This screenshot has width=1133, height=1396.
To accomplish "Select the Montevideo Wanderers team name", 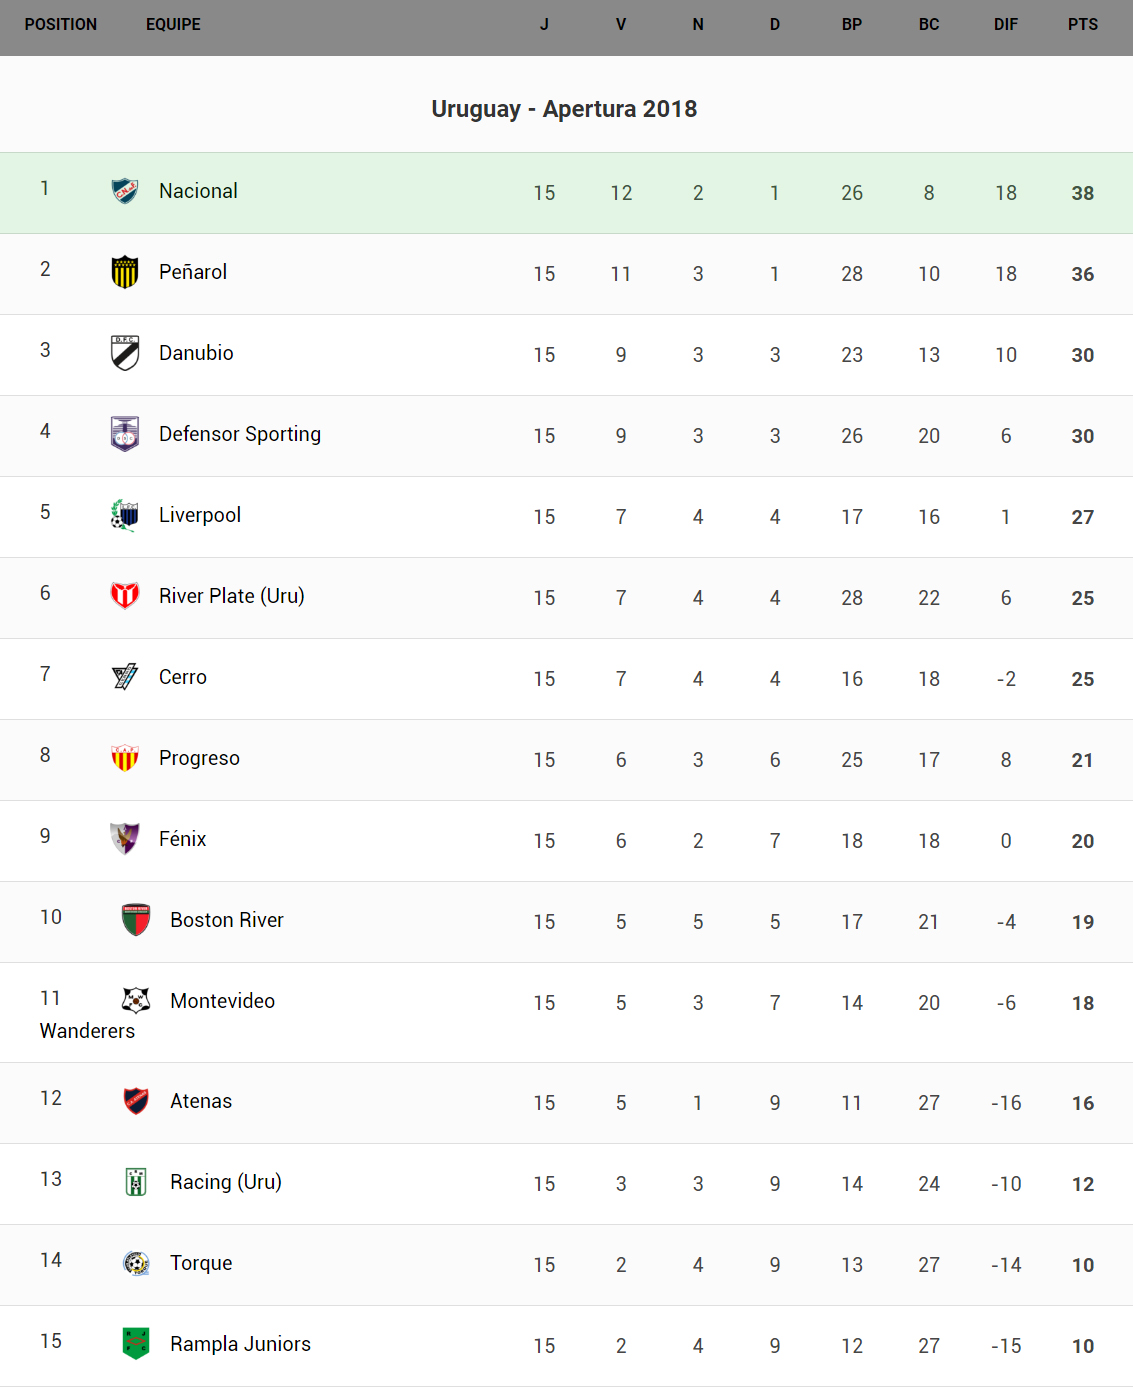I will coord(222,1001).
